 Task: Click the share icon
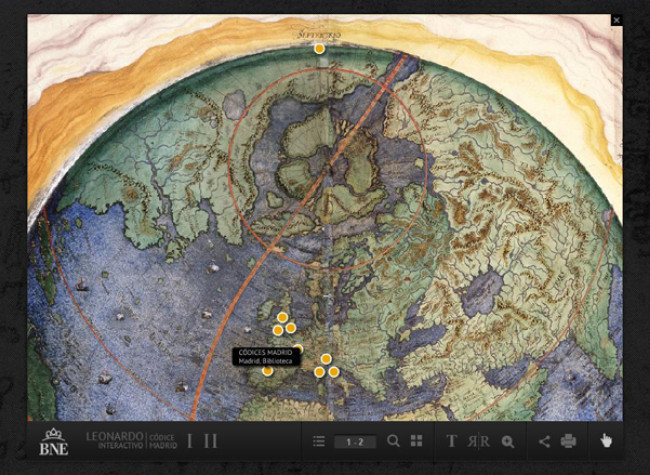[544, 441]
